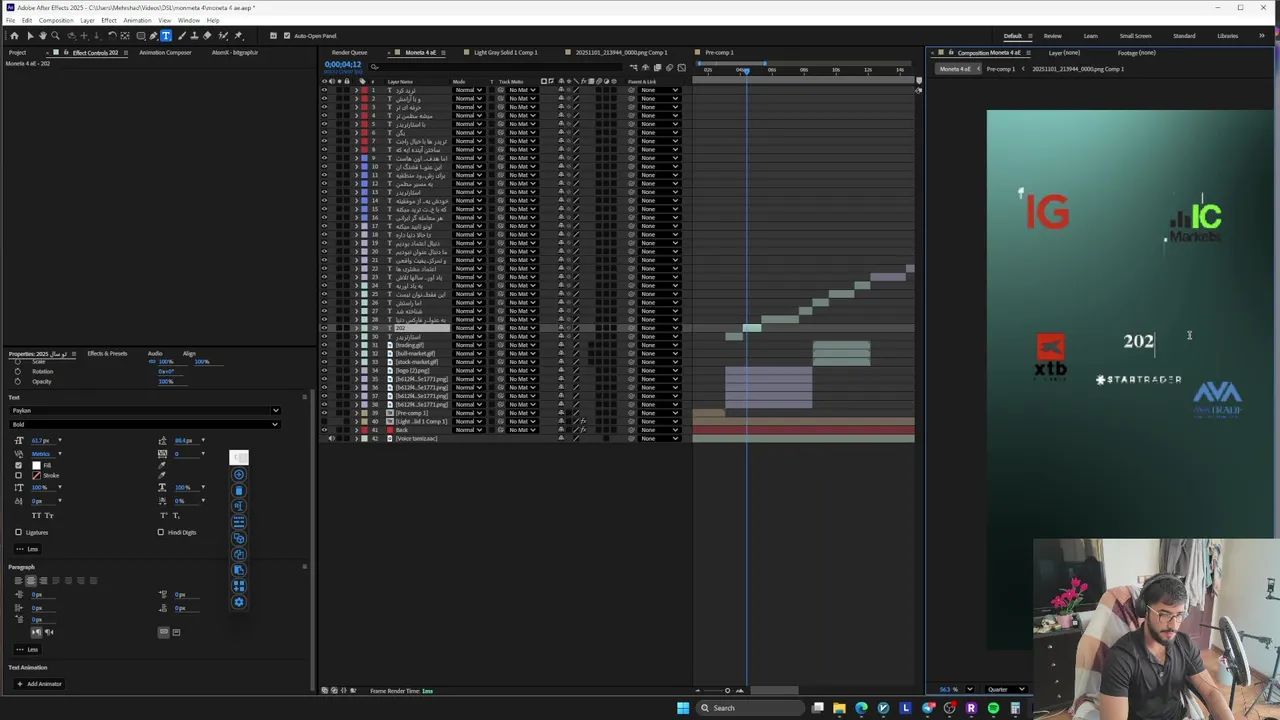Select the Puppet Pin tool
Screen dimensions: 1280x720
[238, 36]
